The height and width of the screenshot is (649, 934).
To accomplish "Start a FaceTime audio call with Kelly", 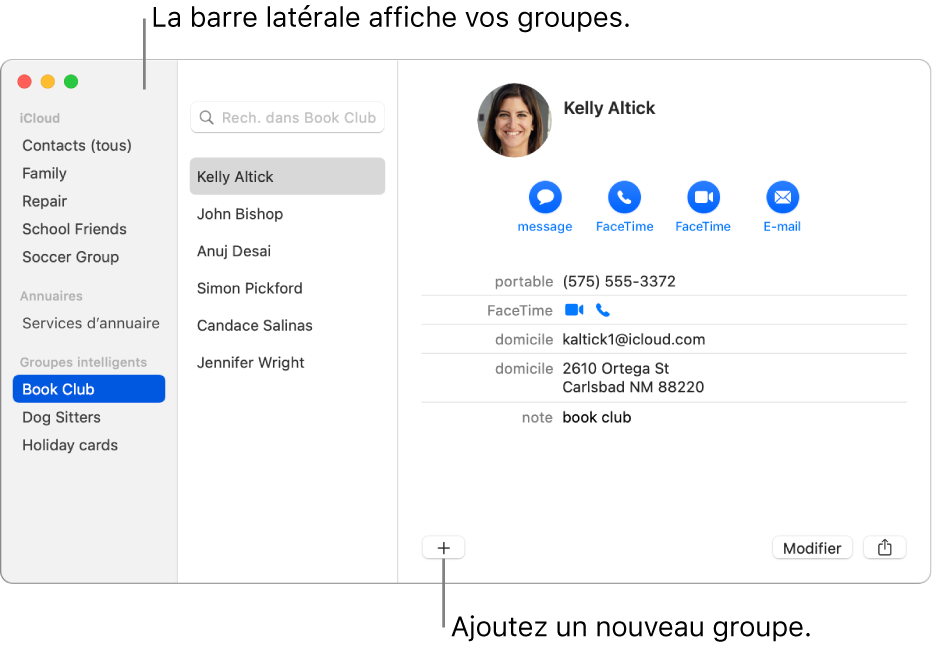I will point(624,197).
